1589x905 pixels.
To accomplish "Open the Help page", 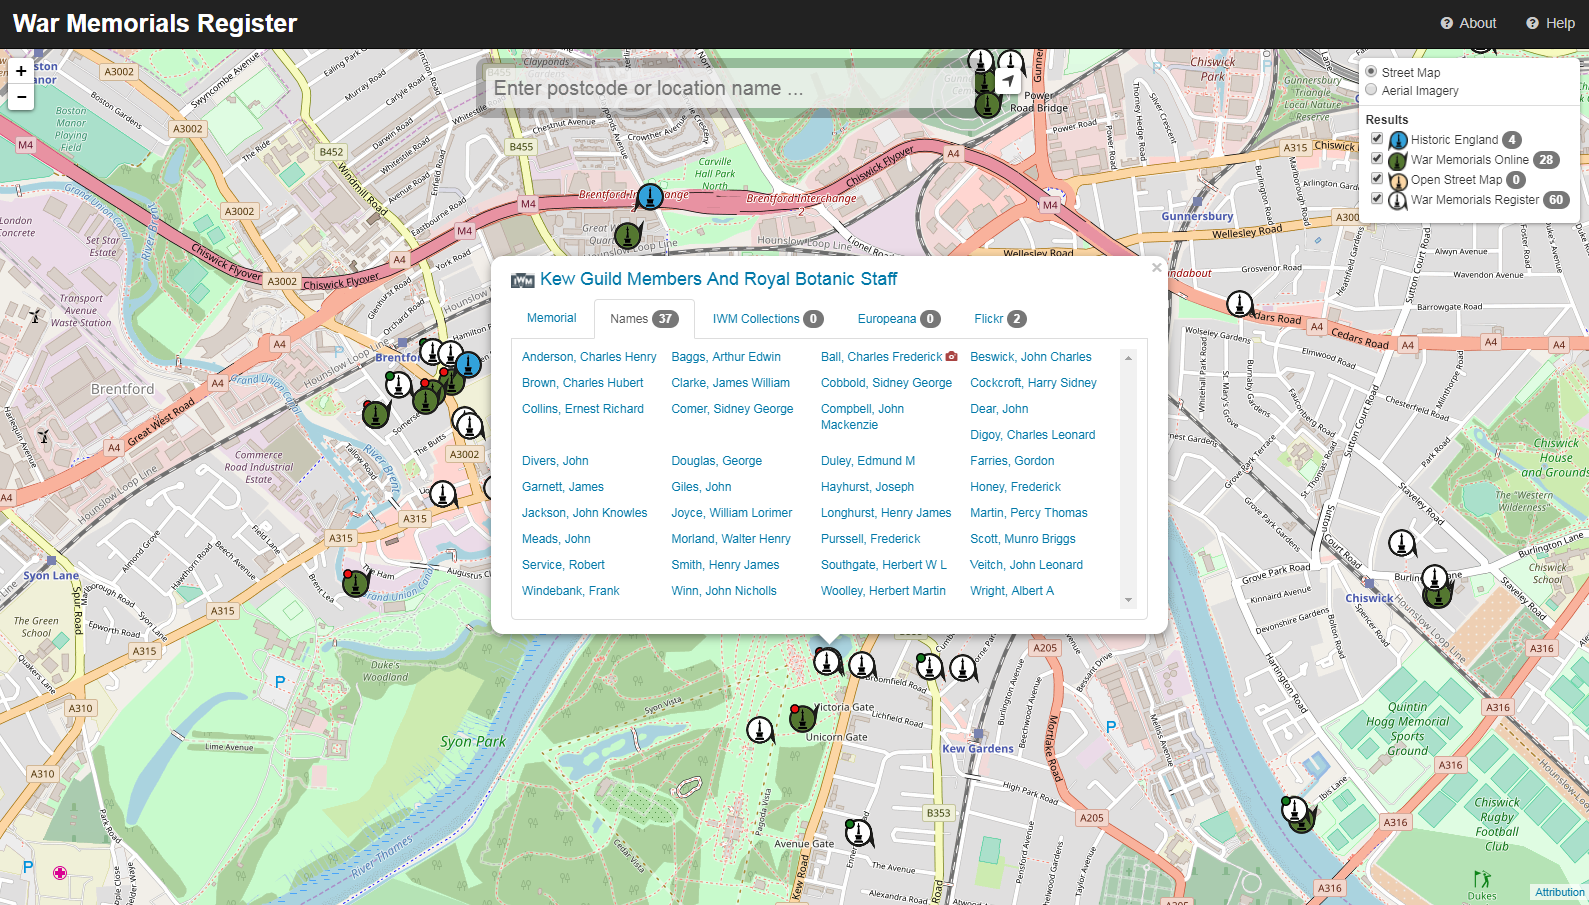I will pyautogui.click(x=1550, y=23).
